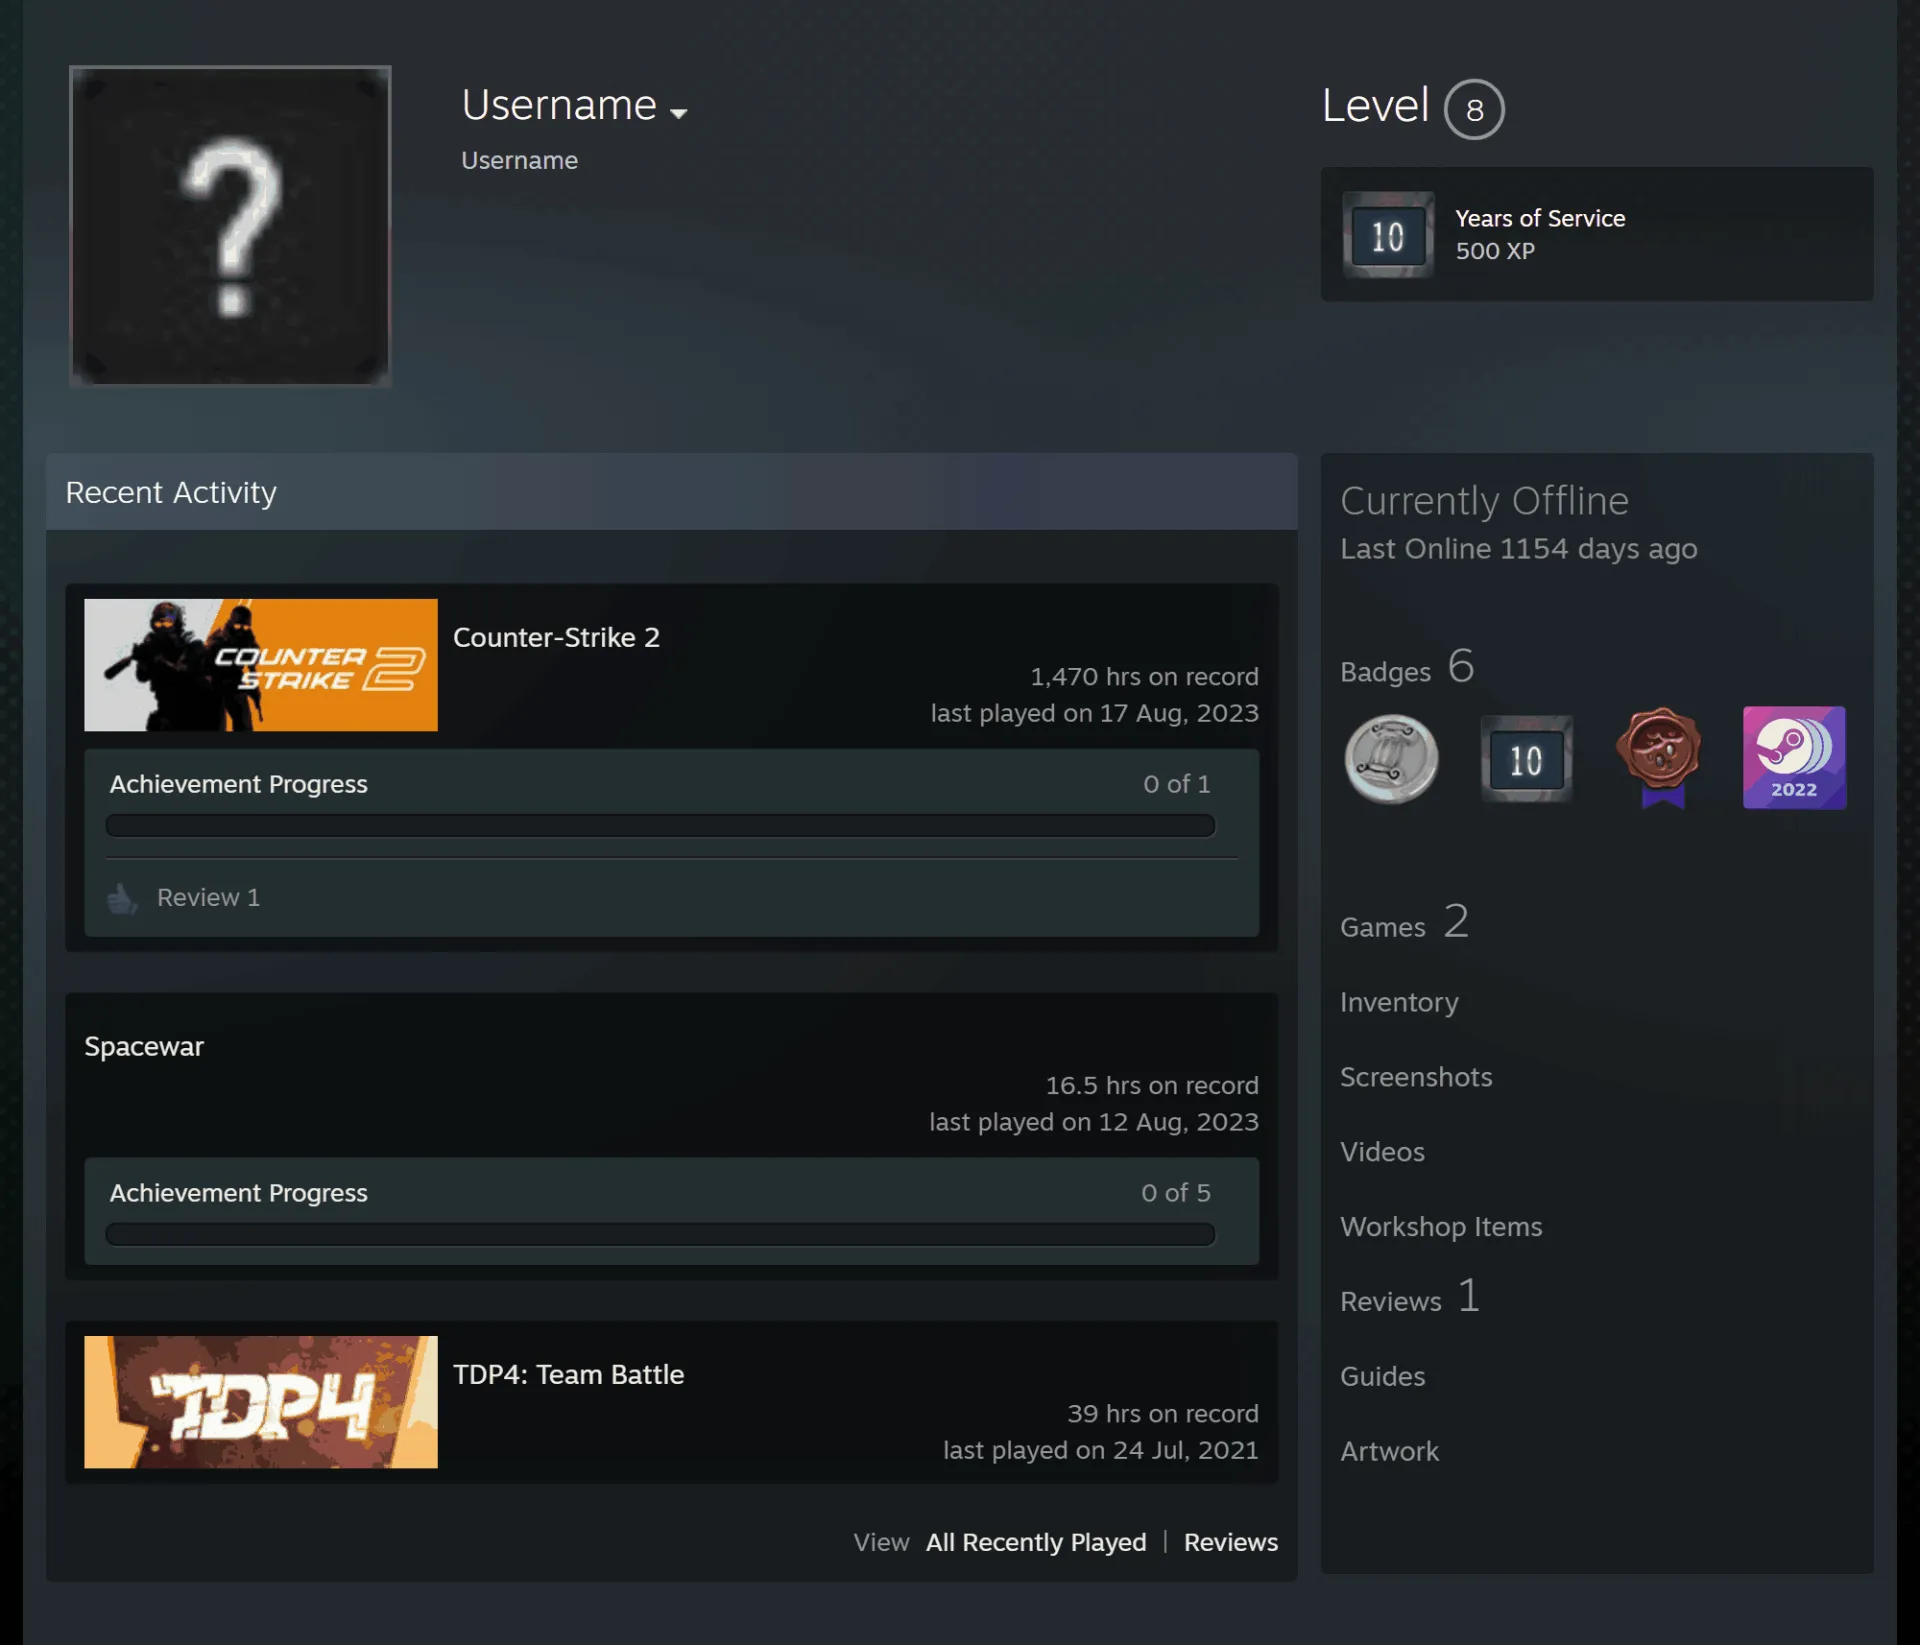Open the Videos link

point(1382,1152)
